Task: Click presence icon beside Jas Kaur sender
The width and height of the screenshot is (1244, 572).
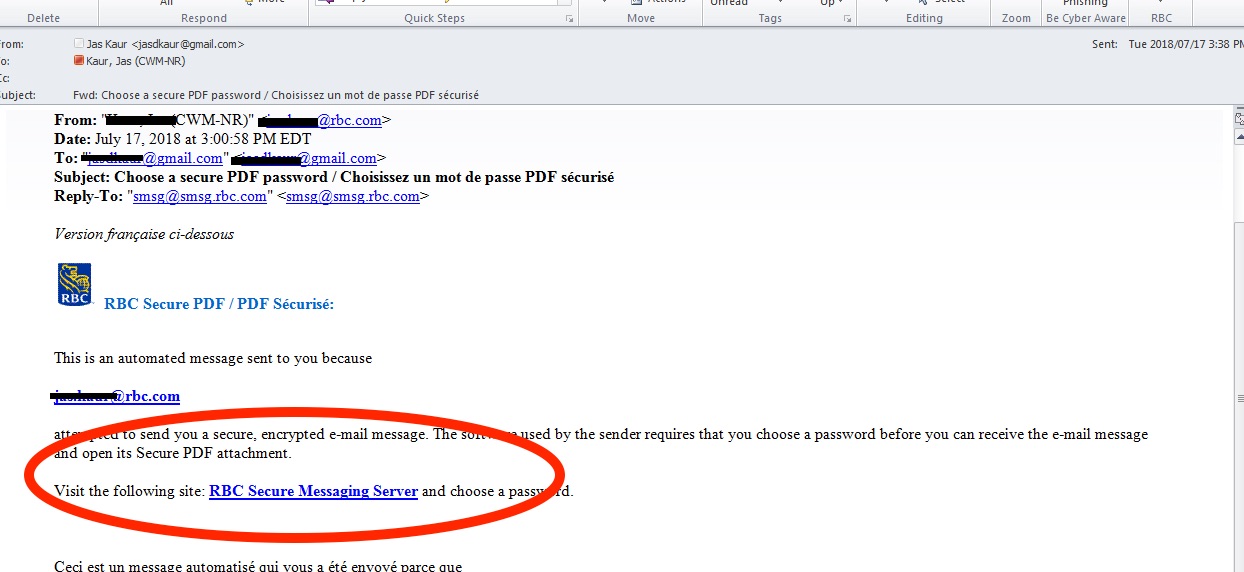Action: pyautogui.click(x=79, y=44)
